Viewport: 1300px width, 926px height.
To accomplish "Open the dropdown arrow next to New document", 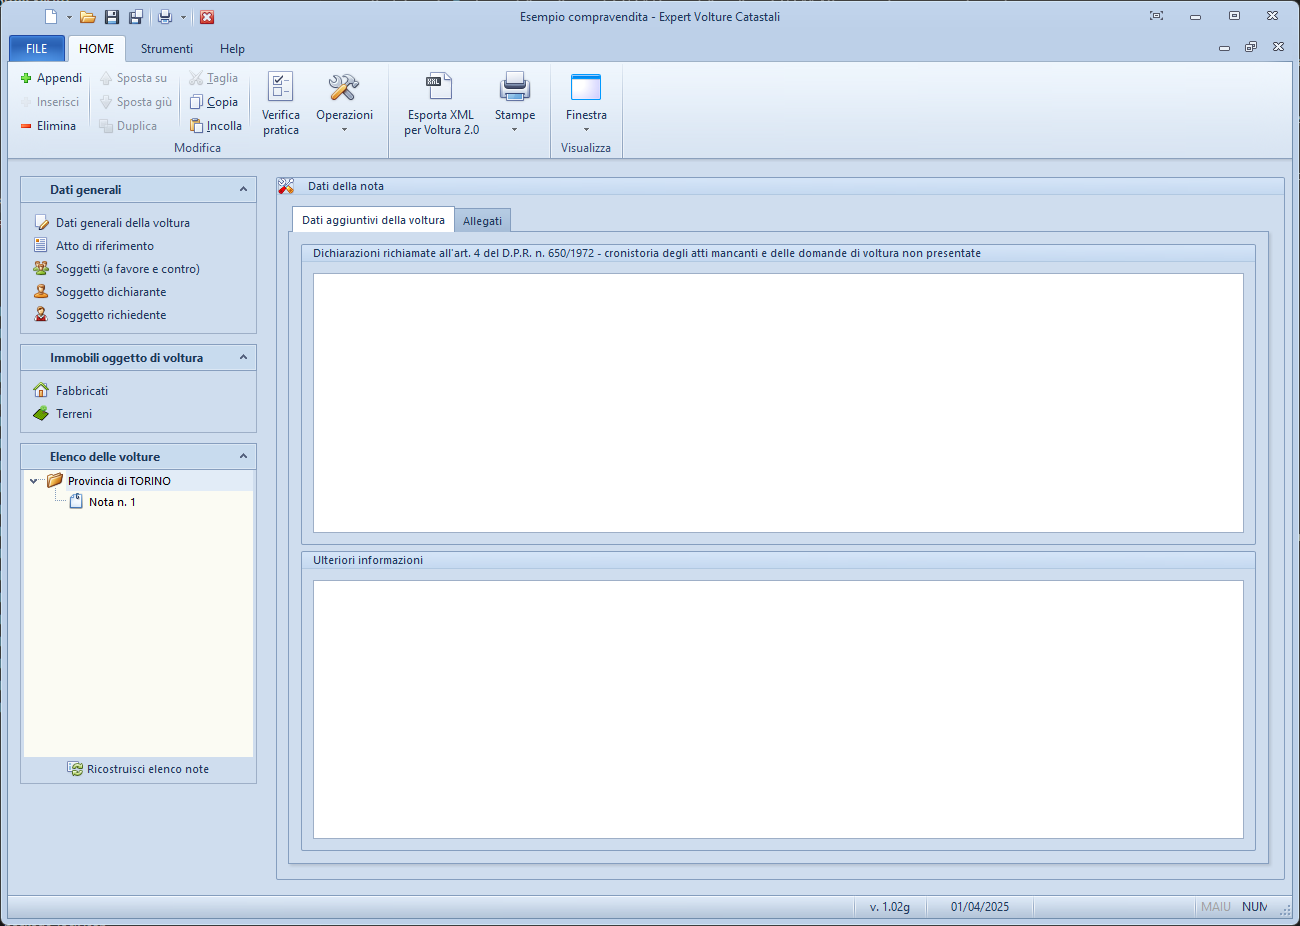I will [69, 17].
